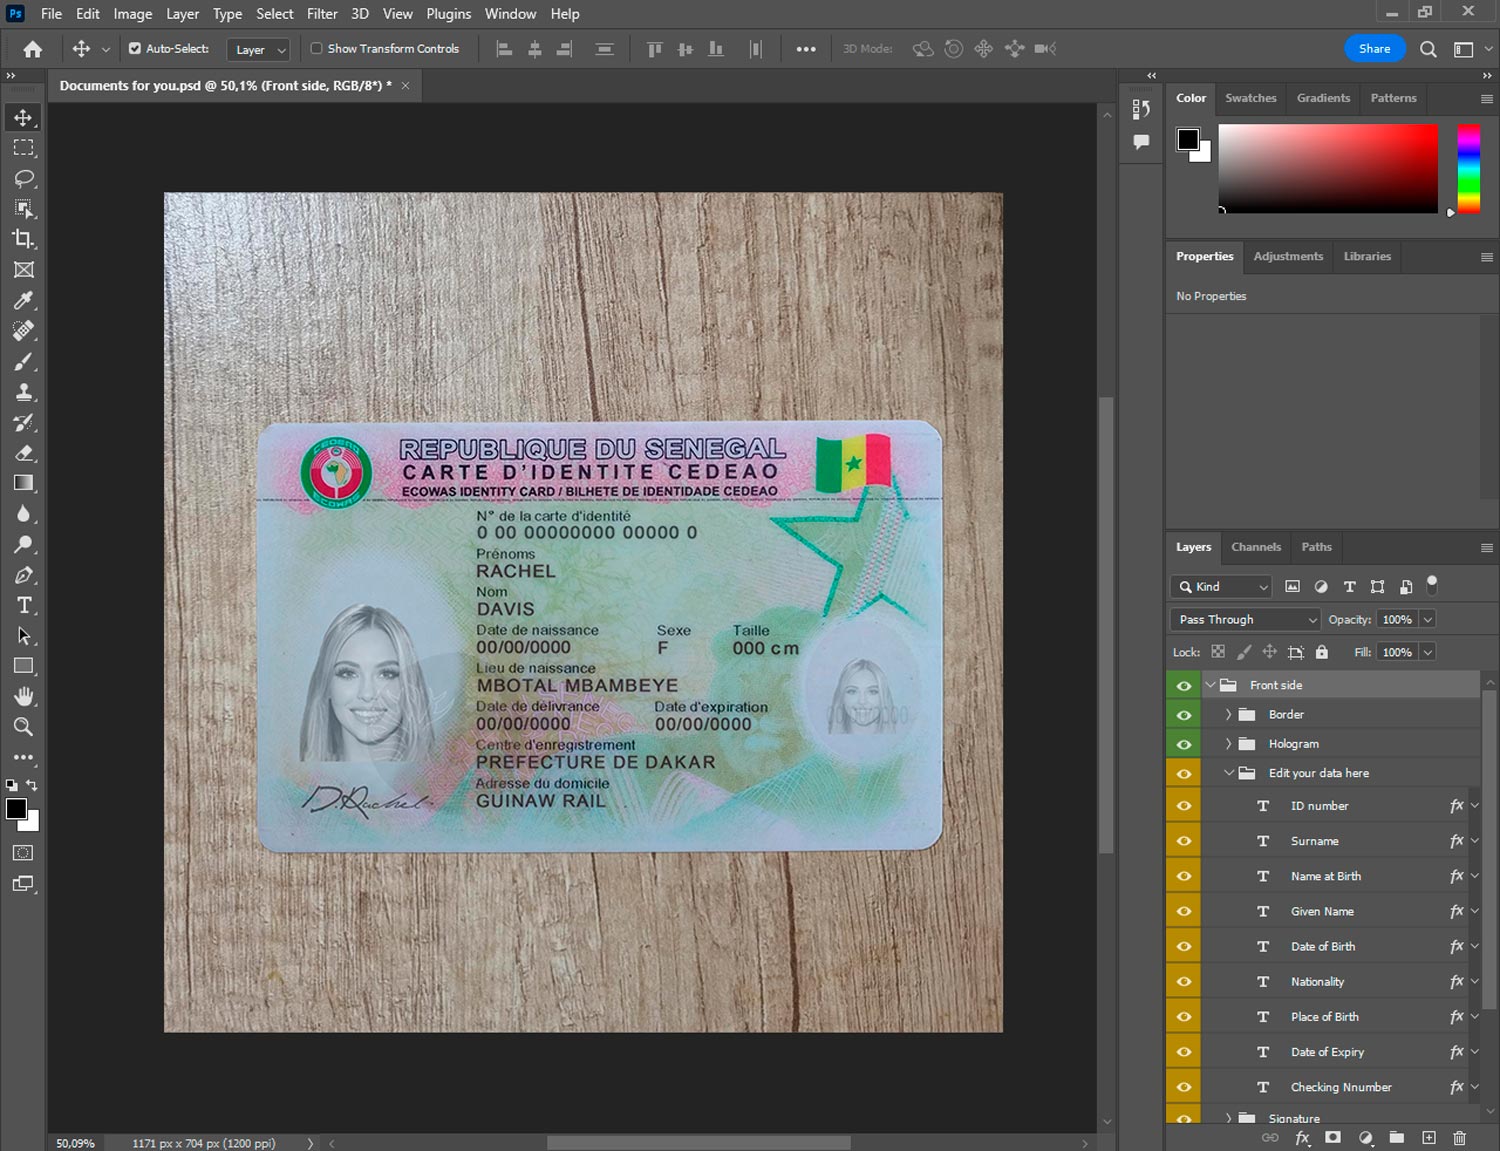The width and height of the screenshot is (1500, 1151).
Task: Hide the Hologram layer group
Action: tap(1184, 744)
